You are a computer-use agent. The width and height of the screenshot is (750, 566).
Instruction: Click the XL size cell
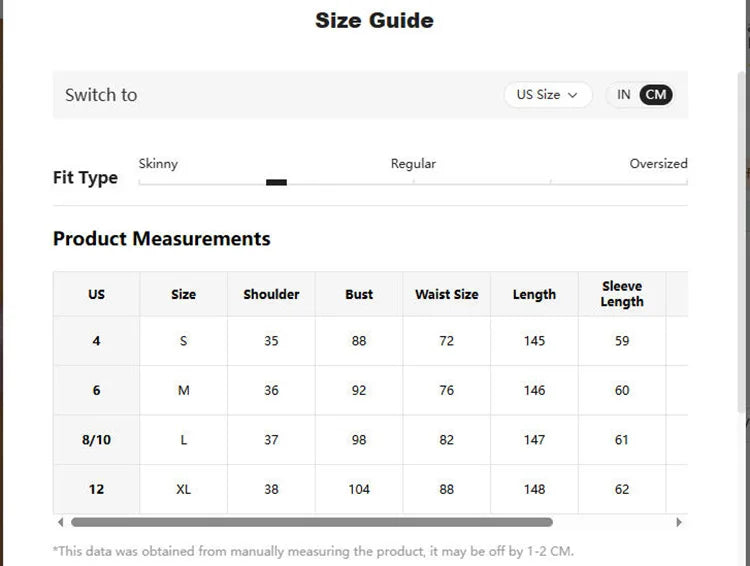184,489
